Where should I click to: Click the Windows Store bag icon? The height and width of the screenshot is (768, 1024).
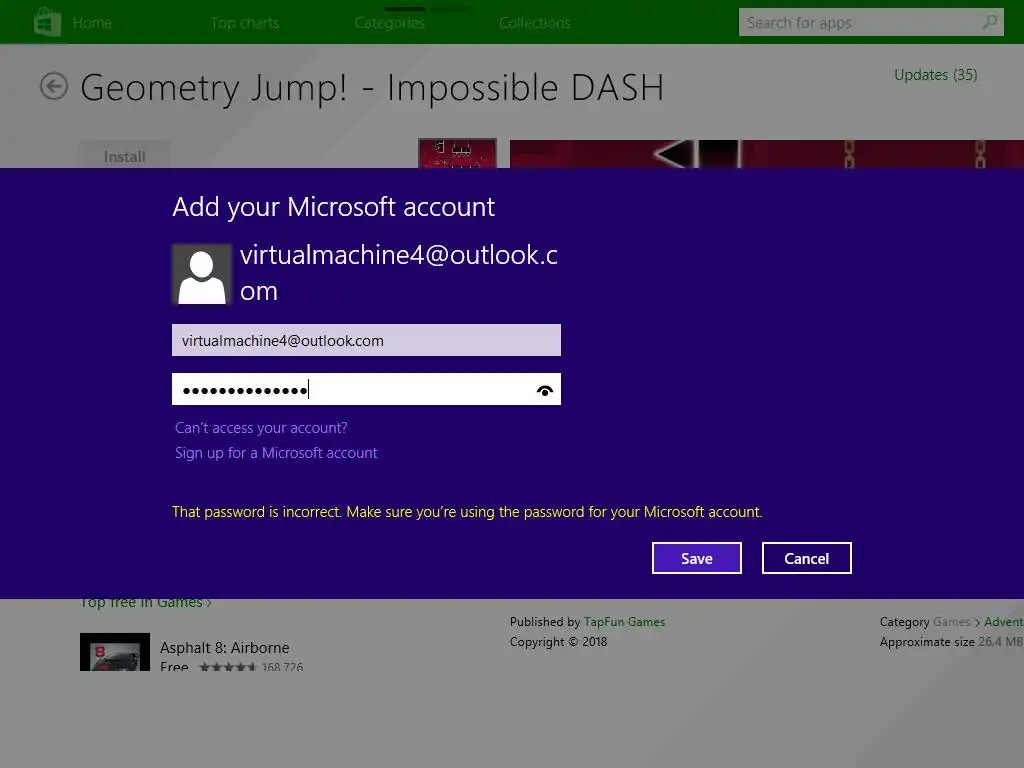coord(47,22)
